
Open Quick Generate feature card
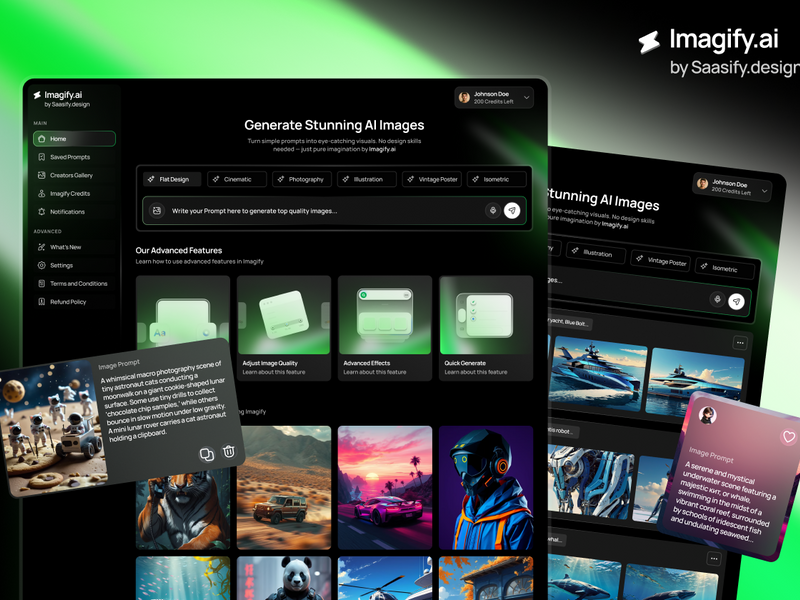click(486, 328)
